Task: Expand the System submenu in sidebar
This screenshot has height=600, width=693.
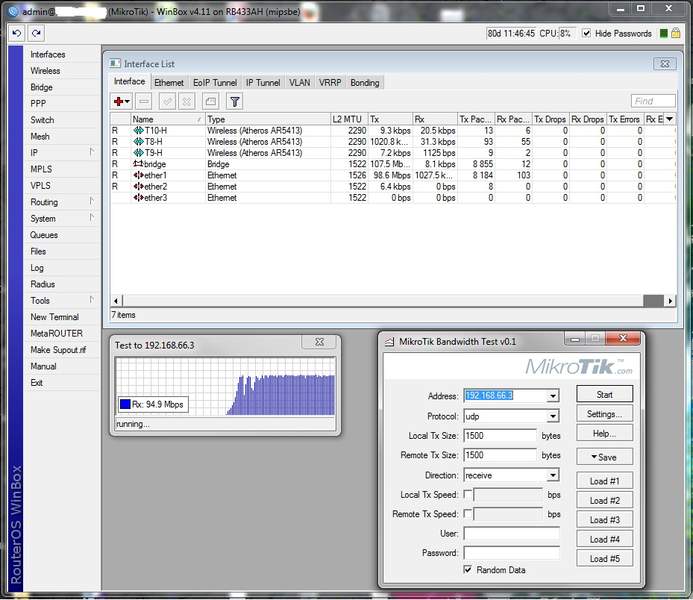Action: tap(91, 218)
